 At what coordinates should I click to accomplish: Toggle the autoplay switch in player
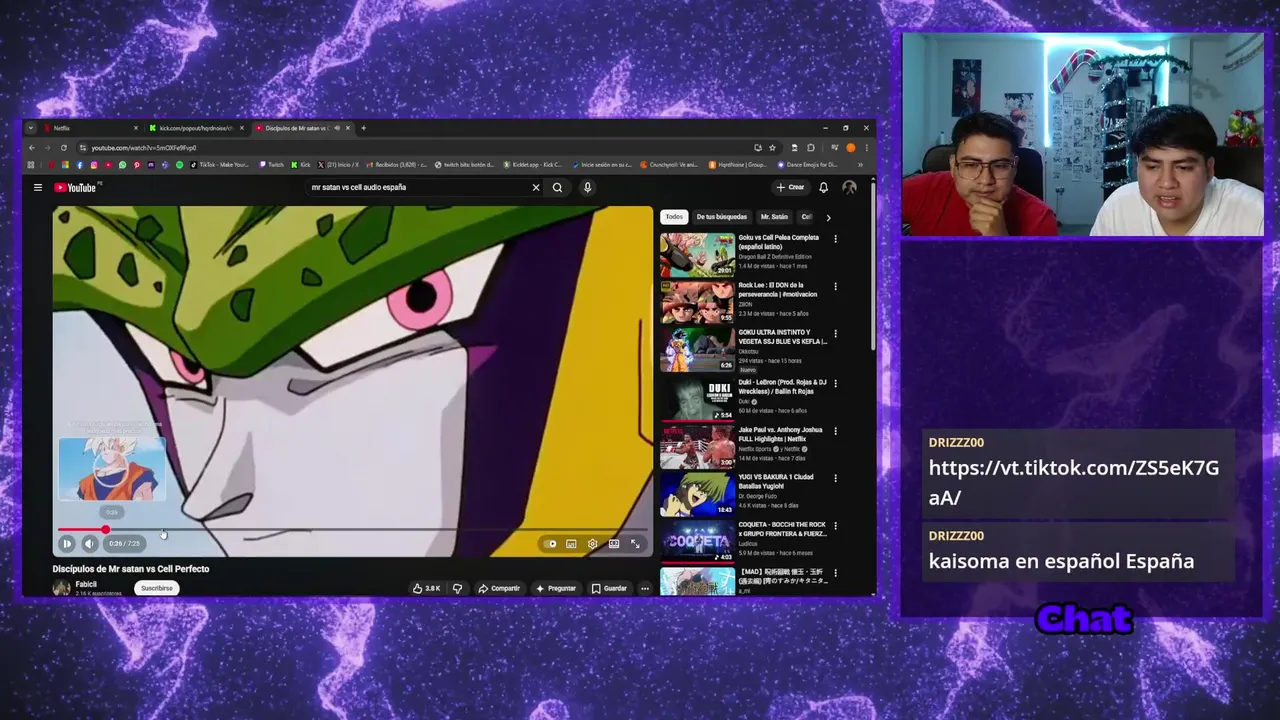pyautogui.click(x=550, y=544)
